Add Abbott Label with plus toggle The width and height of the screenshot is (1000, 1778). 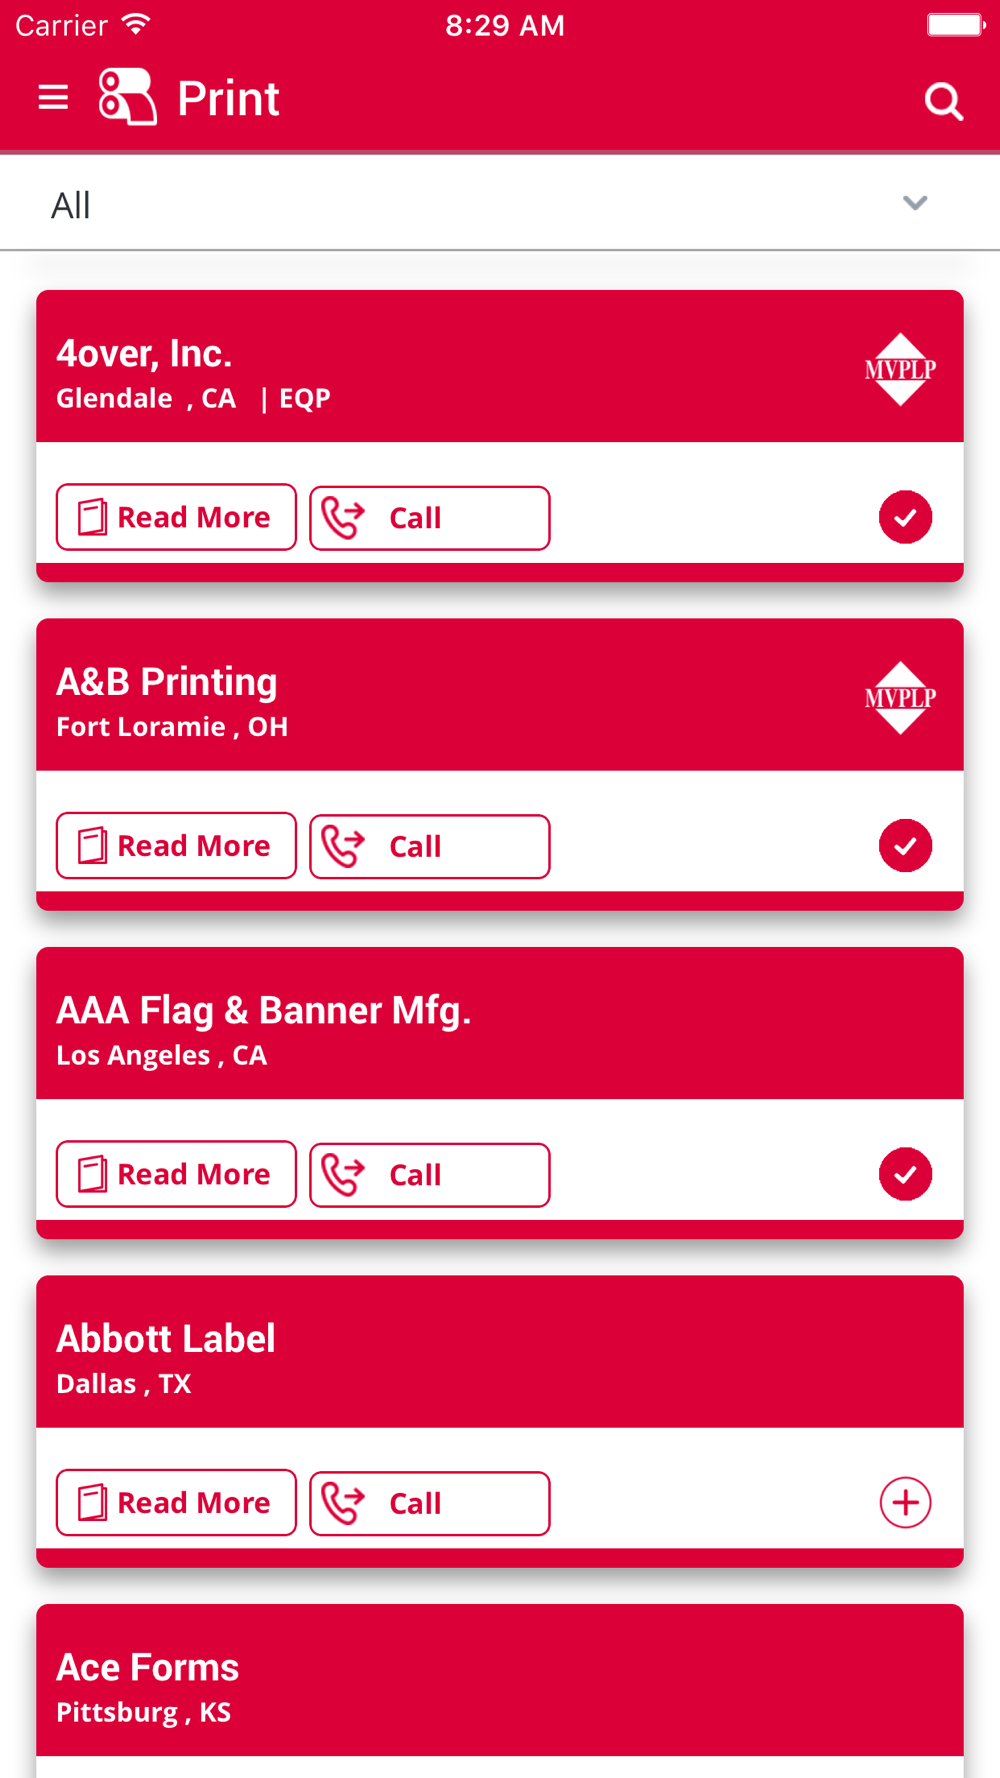click(905, 1502)
